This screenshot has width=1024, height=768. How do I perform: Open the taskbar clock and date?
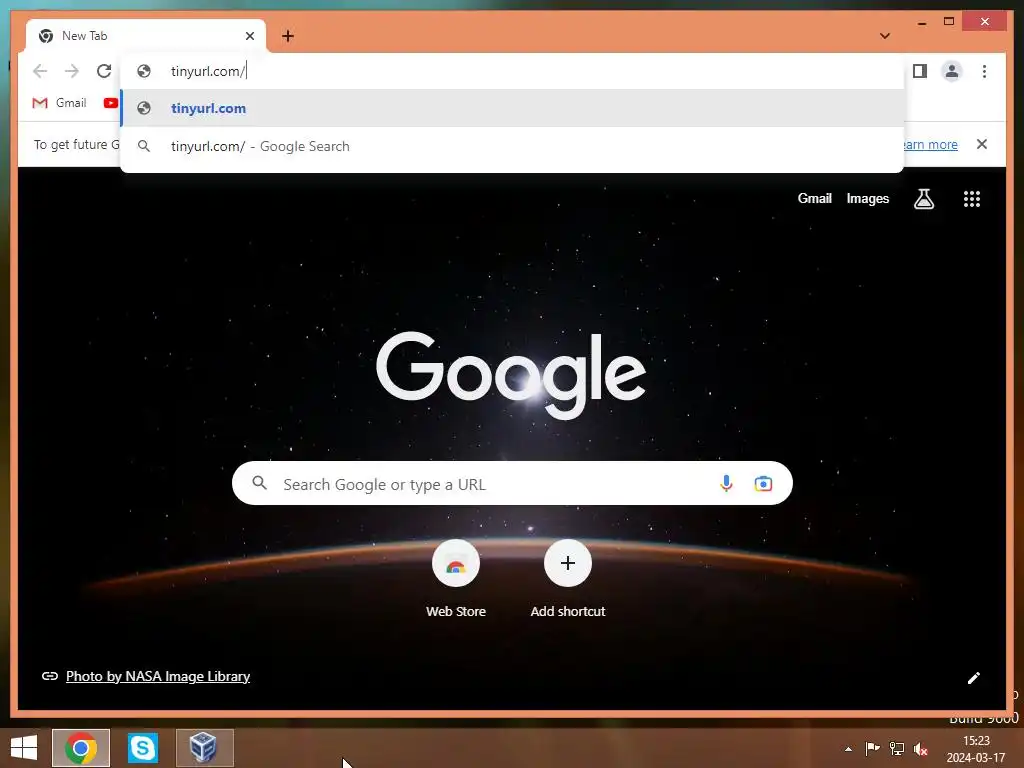click(976, 749)
